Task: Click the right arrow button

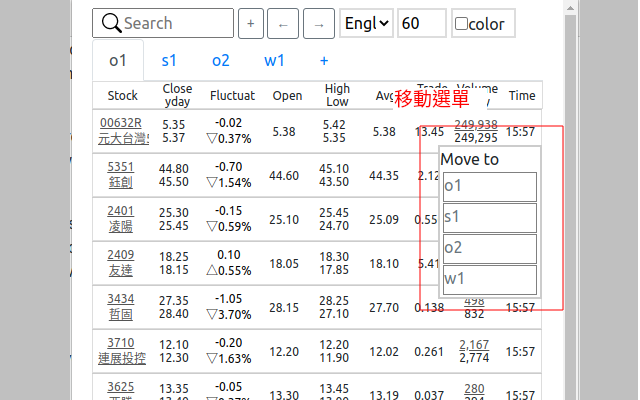Action: [319, 24]
